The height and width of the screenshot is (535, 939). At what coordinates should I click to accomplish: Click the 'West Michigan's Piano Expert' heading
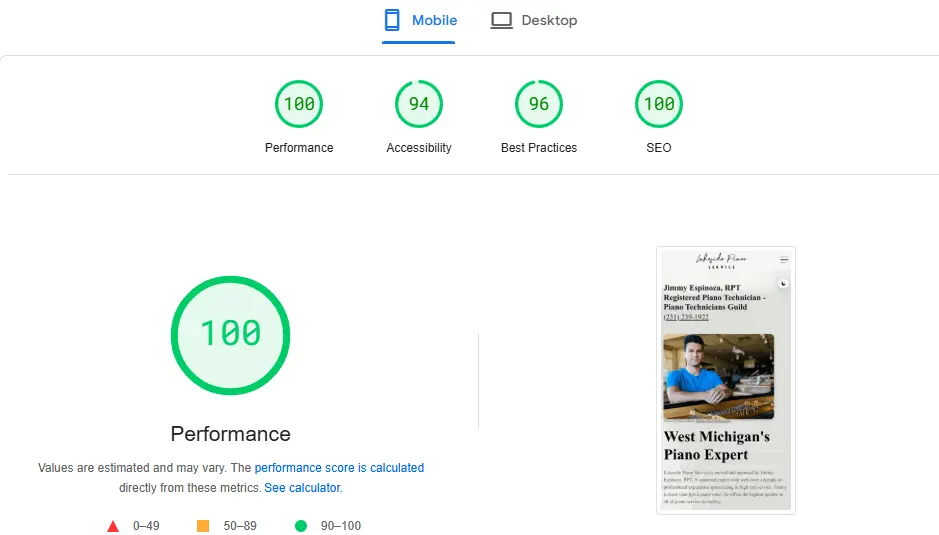point(716,445)
